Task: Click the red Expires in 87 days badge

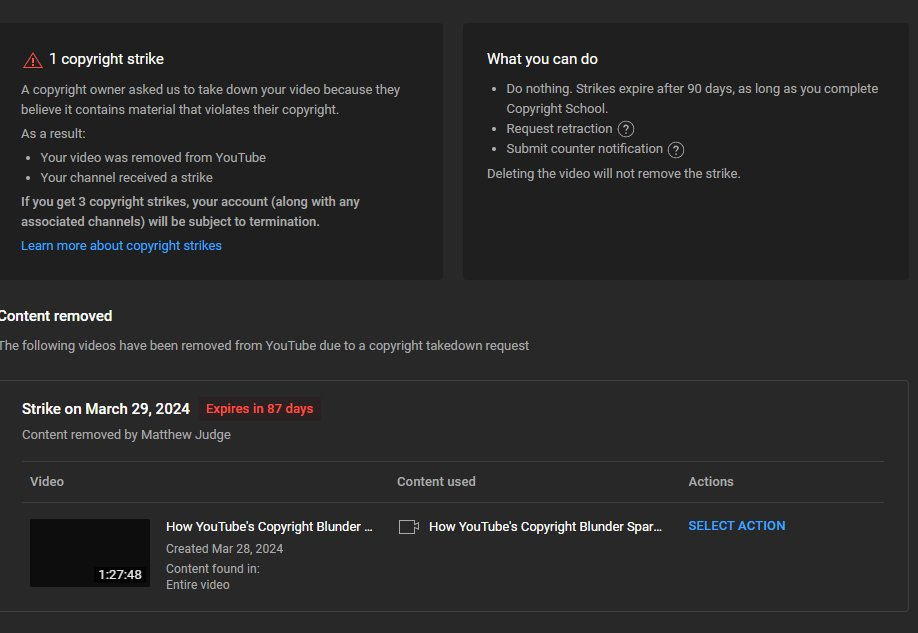Action: pos(259,409)
